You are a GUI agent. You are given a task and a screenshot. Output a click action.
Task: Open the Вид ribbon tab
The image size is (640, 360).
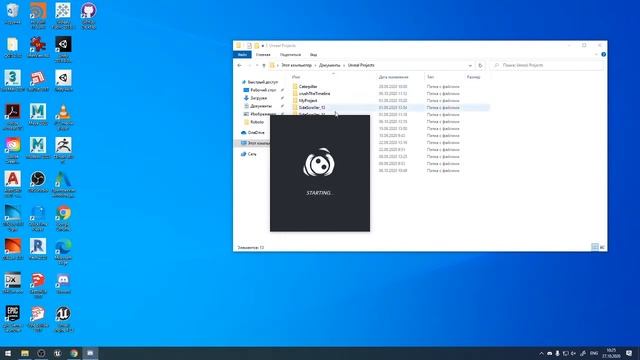[x=313, y=54]
